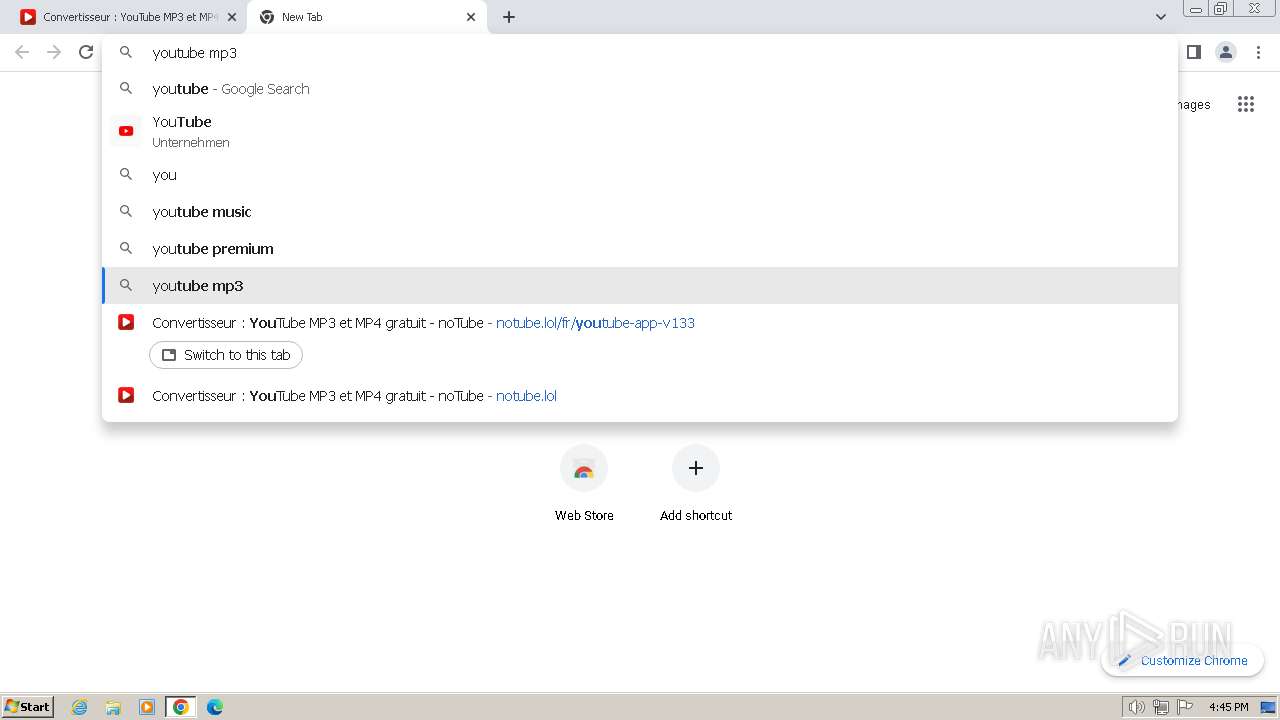Screen dimensions: 1280x720
Task: Open the Google apps grid
Action: pos(1245,104)
